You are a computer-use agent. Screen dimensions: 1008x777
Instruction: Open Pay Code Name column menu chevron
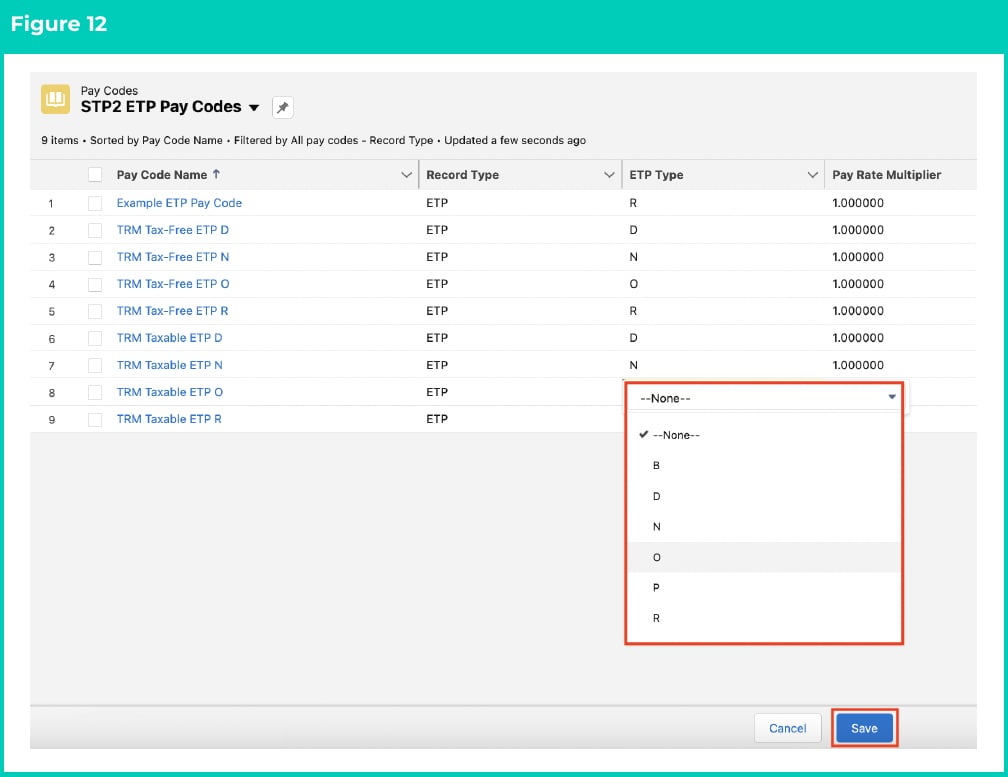(x=406, y=175)
